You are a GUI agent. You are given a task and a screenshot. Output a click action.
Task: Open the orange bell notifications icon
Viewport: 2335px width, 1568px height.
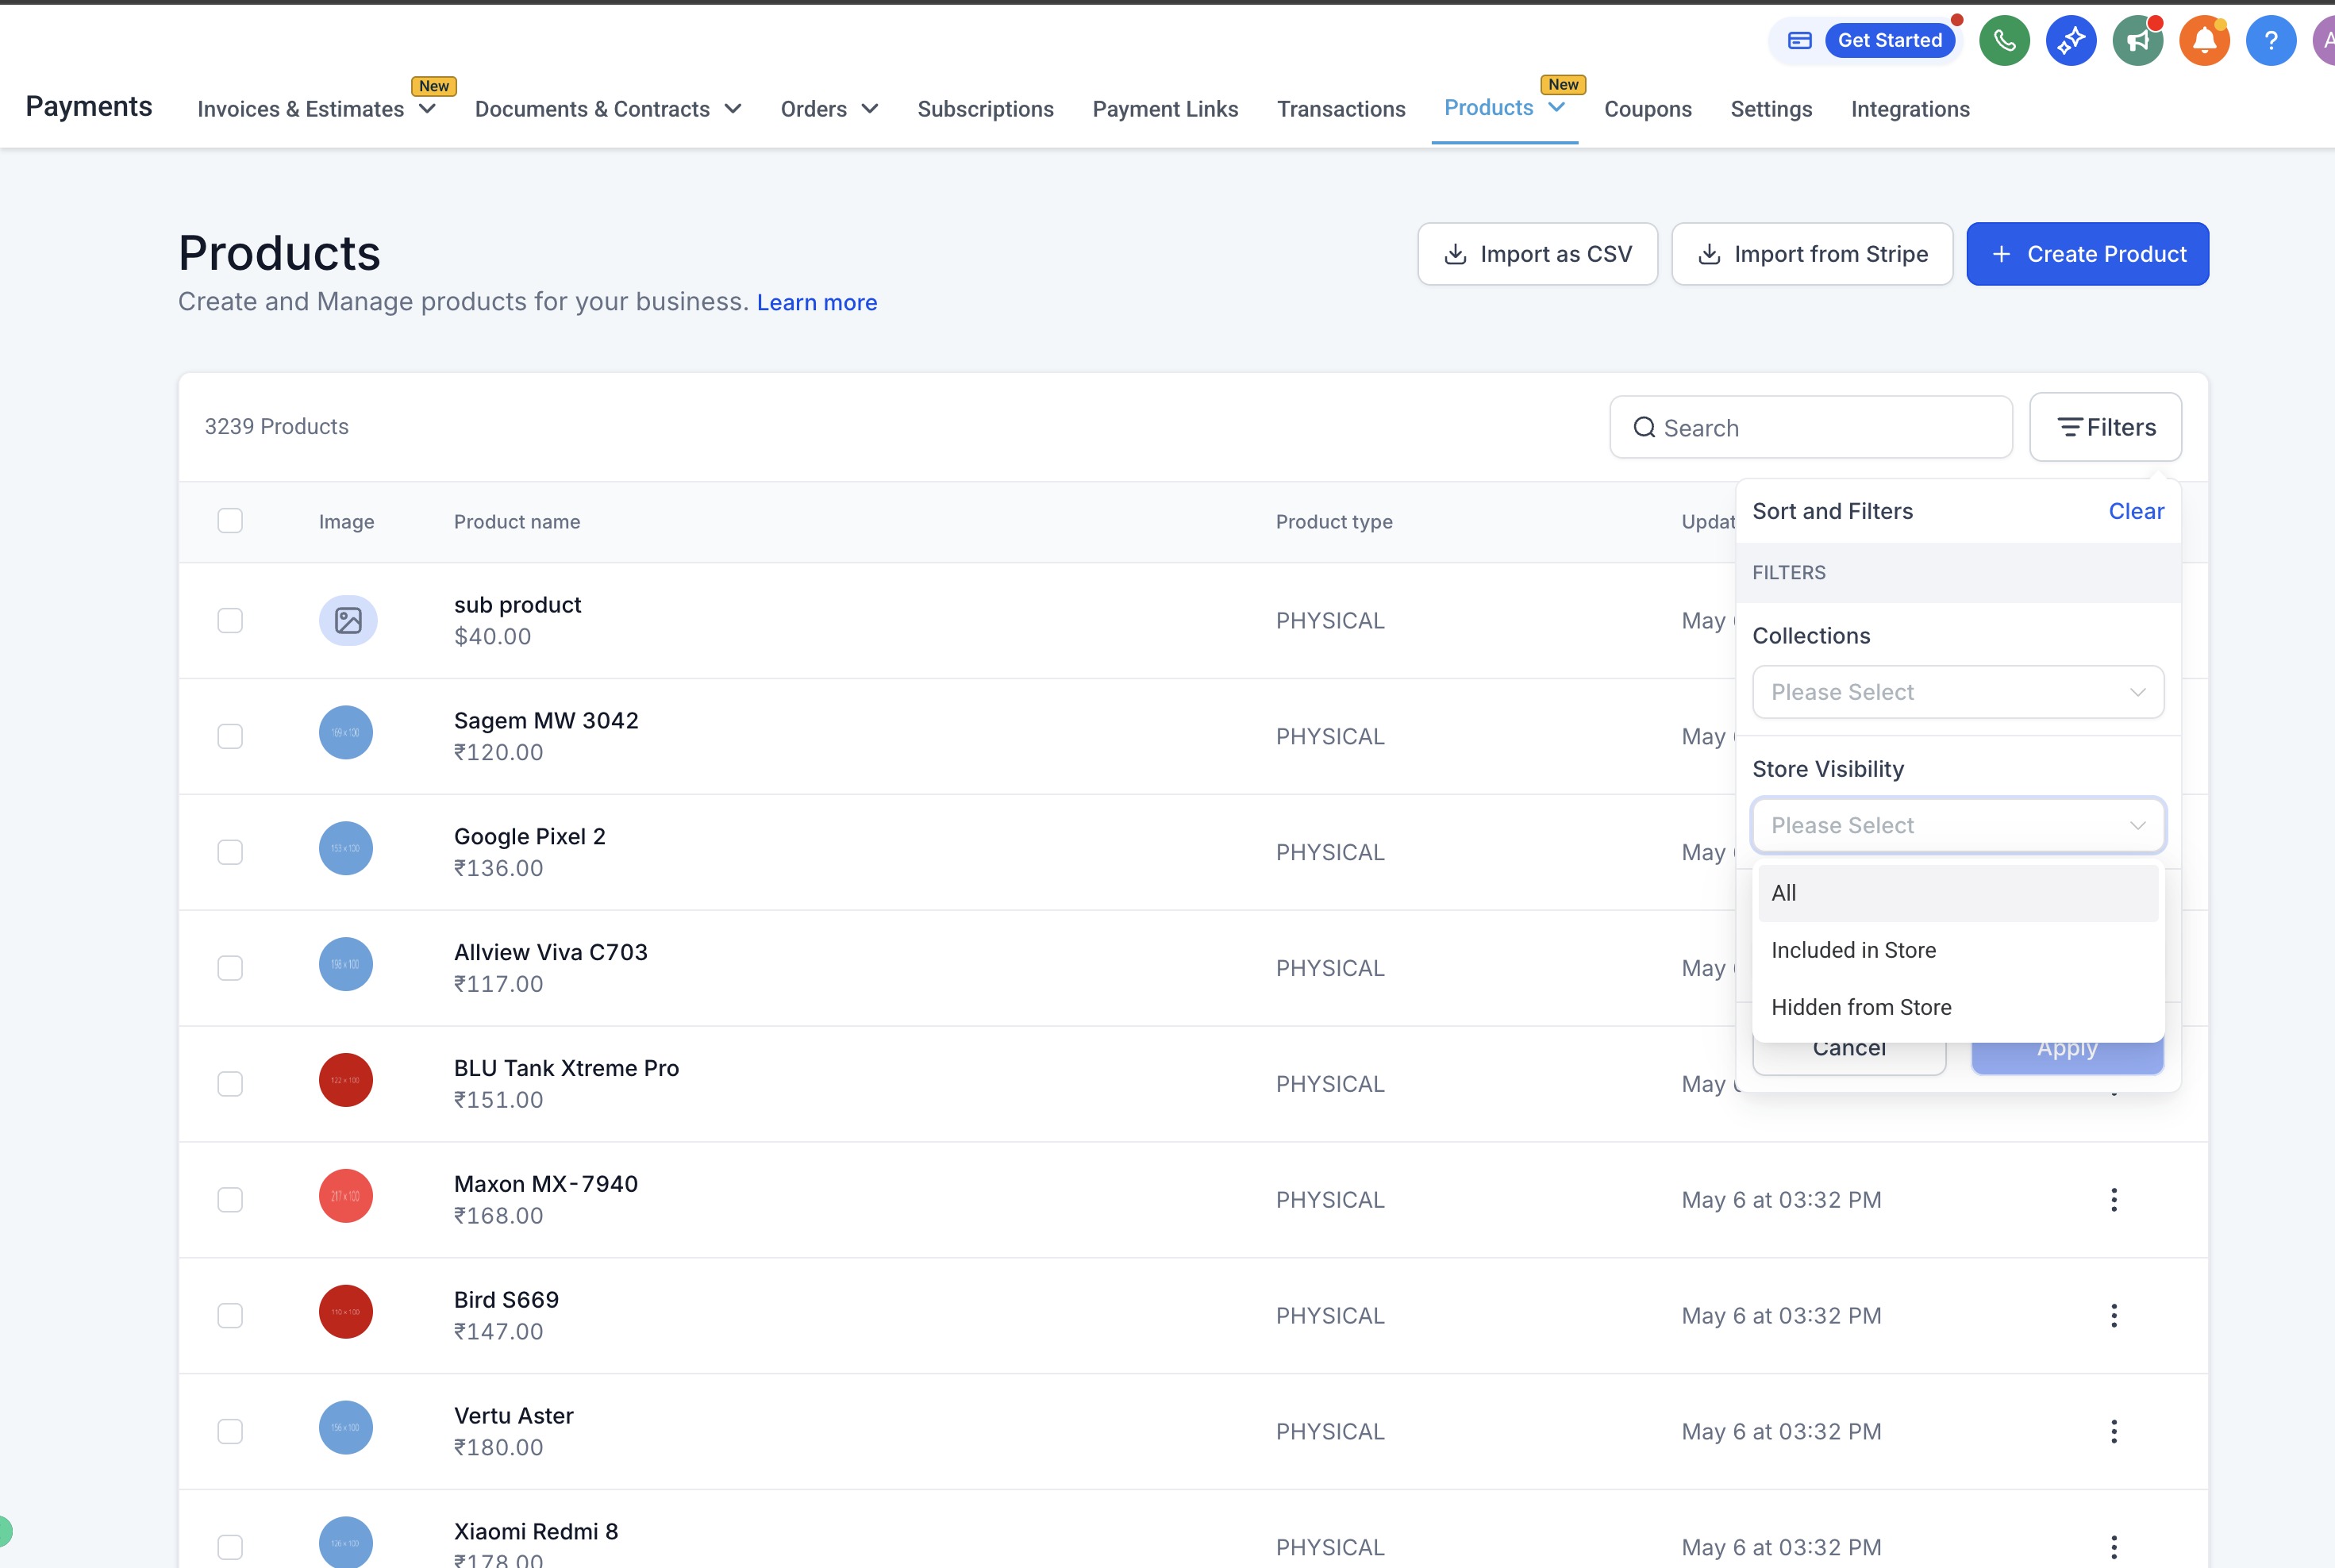pos(2204,41)
